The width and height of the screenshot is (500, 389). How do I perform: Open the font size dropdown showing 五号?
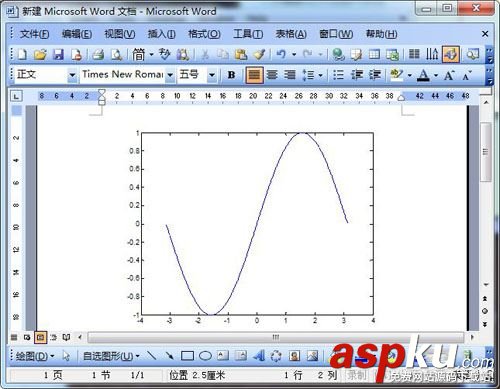coord(212,75)
